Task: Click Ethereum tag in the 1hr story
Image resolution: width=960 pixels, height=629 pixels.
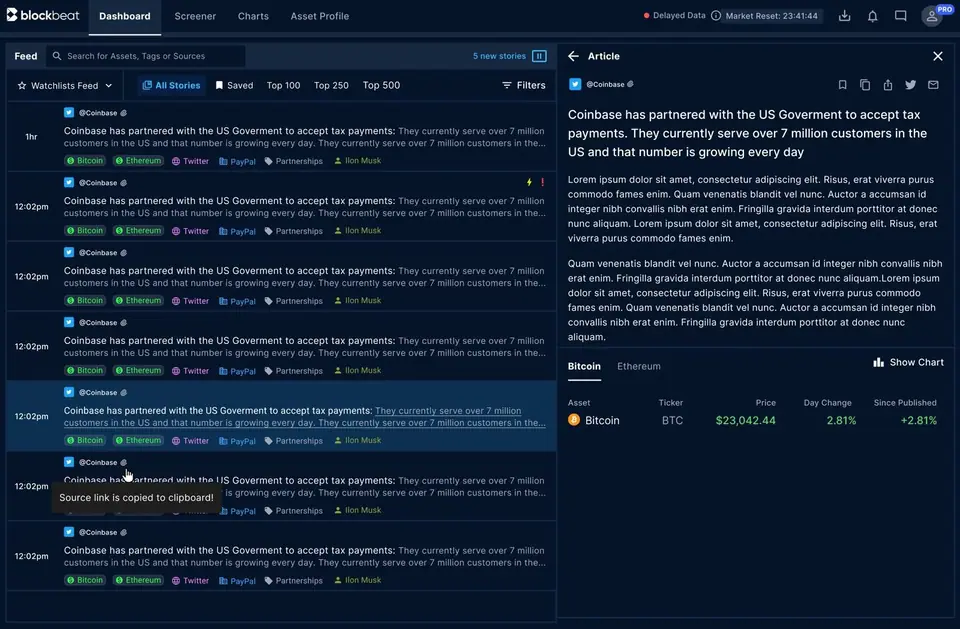Action: coord(138,160)
